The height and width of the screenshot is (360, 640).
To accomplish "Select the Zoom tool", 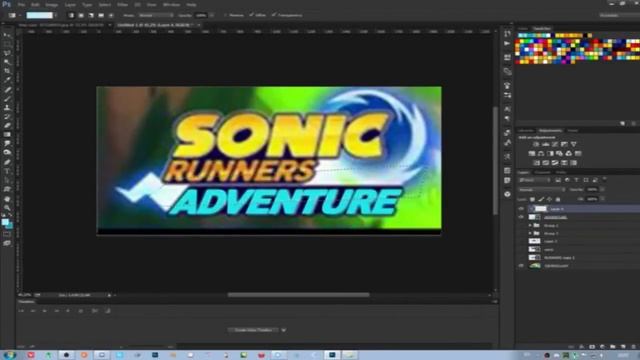I will pyautogui.click(x=7, y=208).
